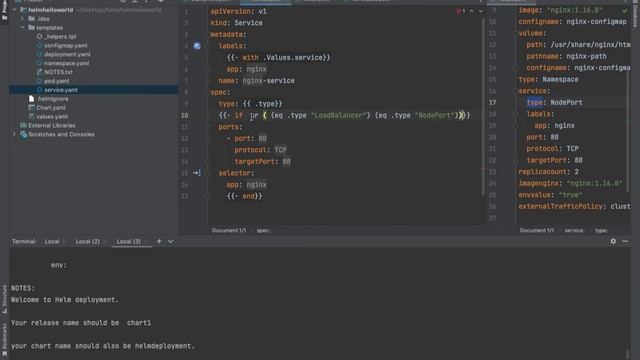Click line 10 with the if-or condition
Image resolution: width=640 pixels, height=360 pixels.
pos(344,116)
